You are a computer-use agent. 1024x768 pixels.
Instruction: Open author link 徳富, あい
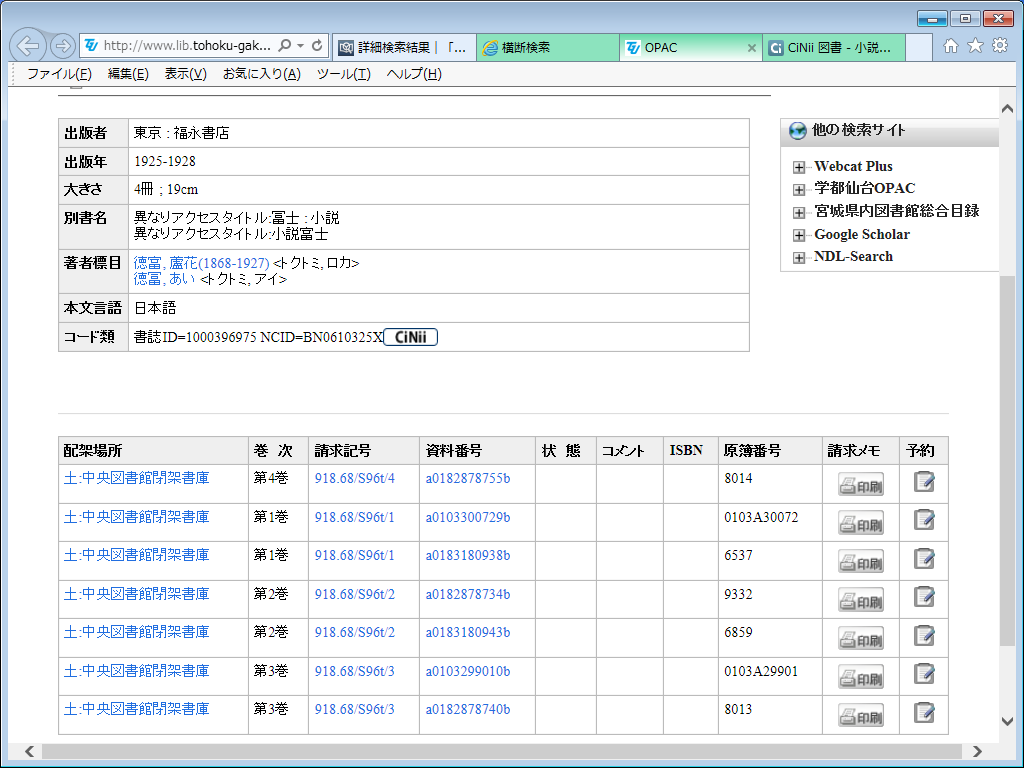(x=165, y=279)
